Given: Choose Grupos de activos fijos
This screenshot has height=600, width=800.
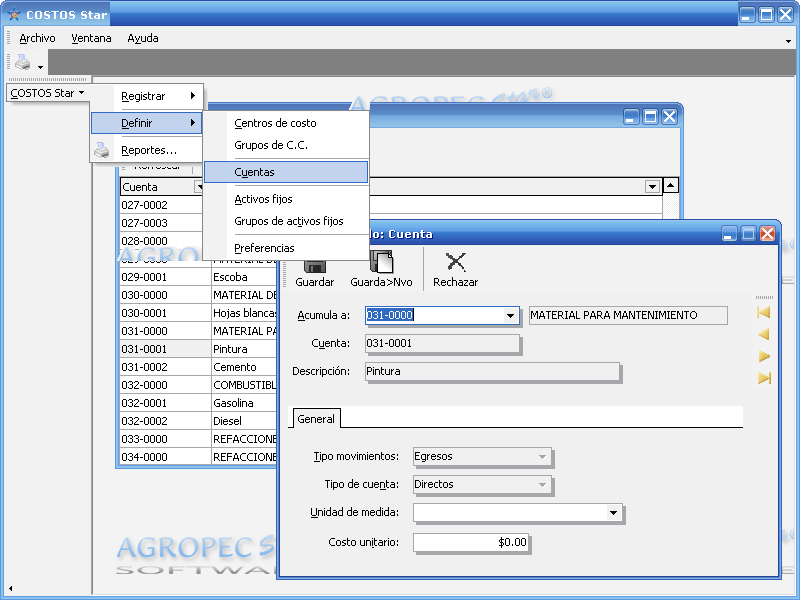Looking at the screenshot, I should tap(286, 221).
